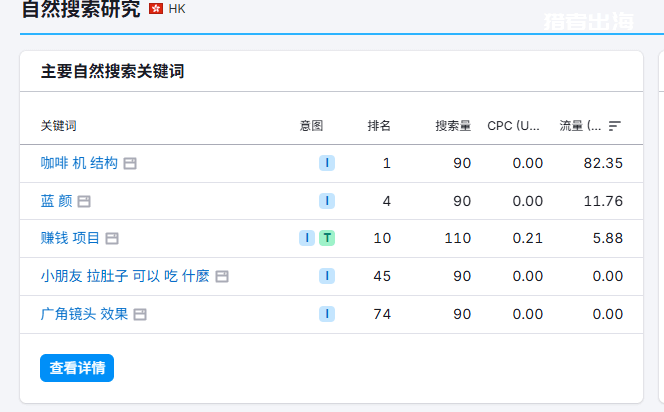This screenshot has height=412, width=664.
Task: Click the 搜索量 column header
Action: (x=453, y=126)
